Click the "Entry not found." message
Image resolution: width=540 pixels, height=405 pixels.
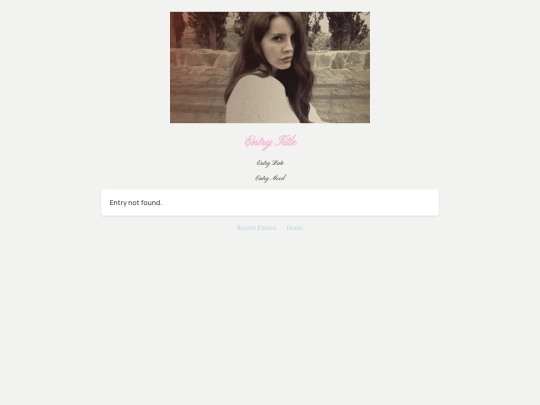tap(136, 202)
